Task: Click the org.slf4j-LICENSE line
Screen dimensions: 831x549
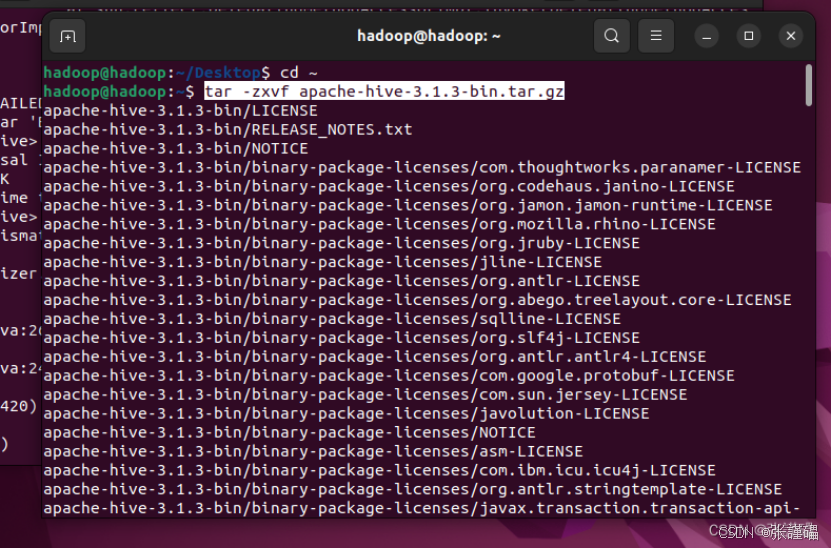Action: [342, 338]
